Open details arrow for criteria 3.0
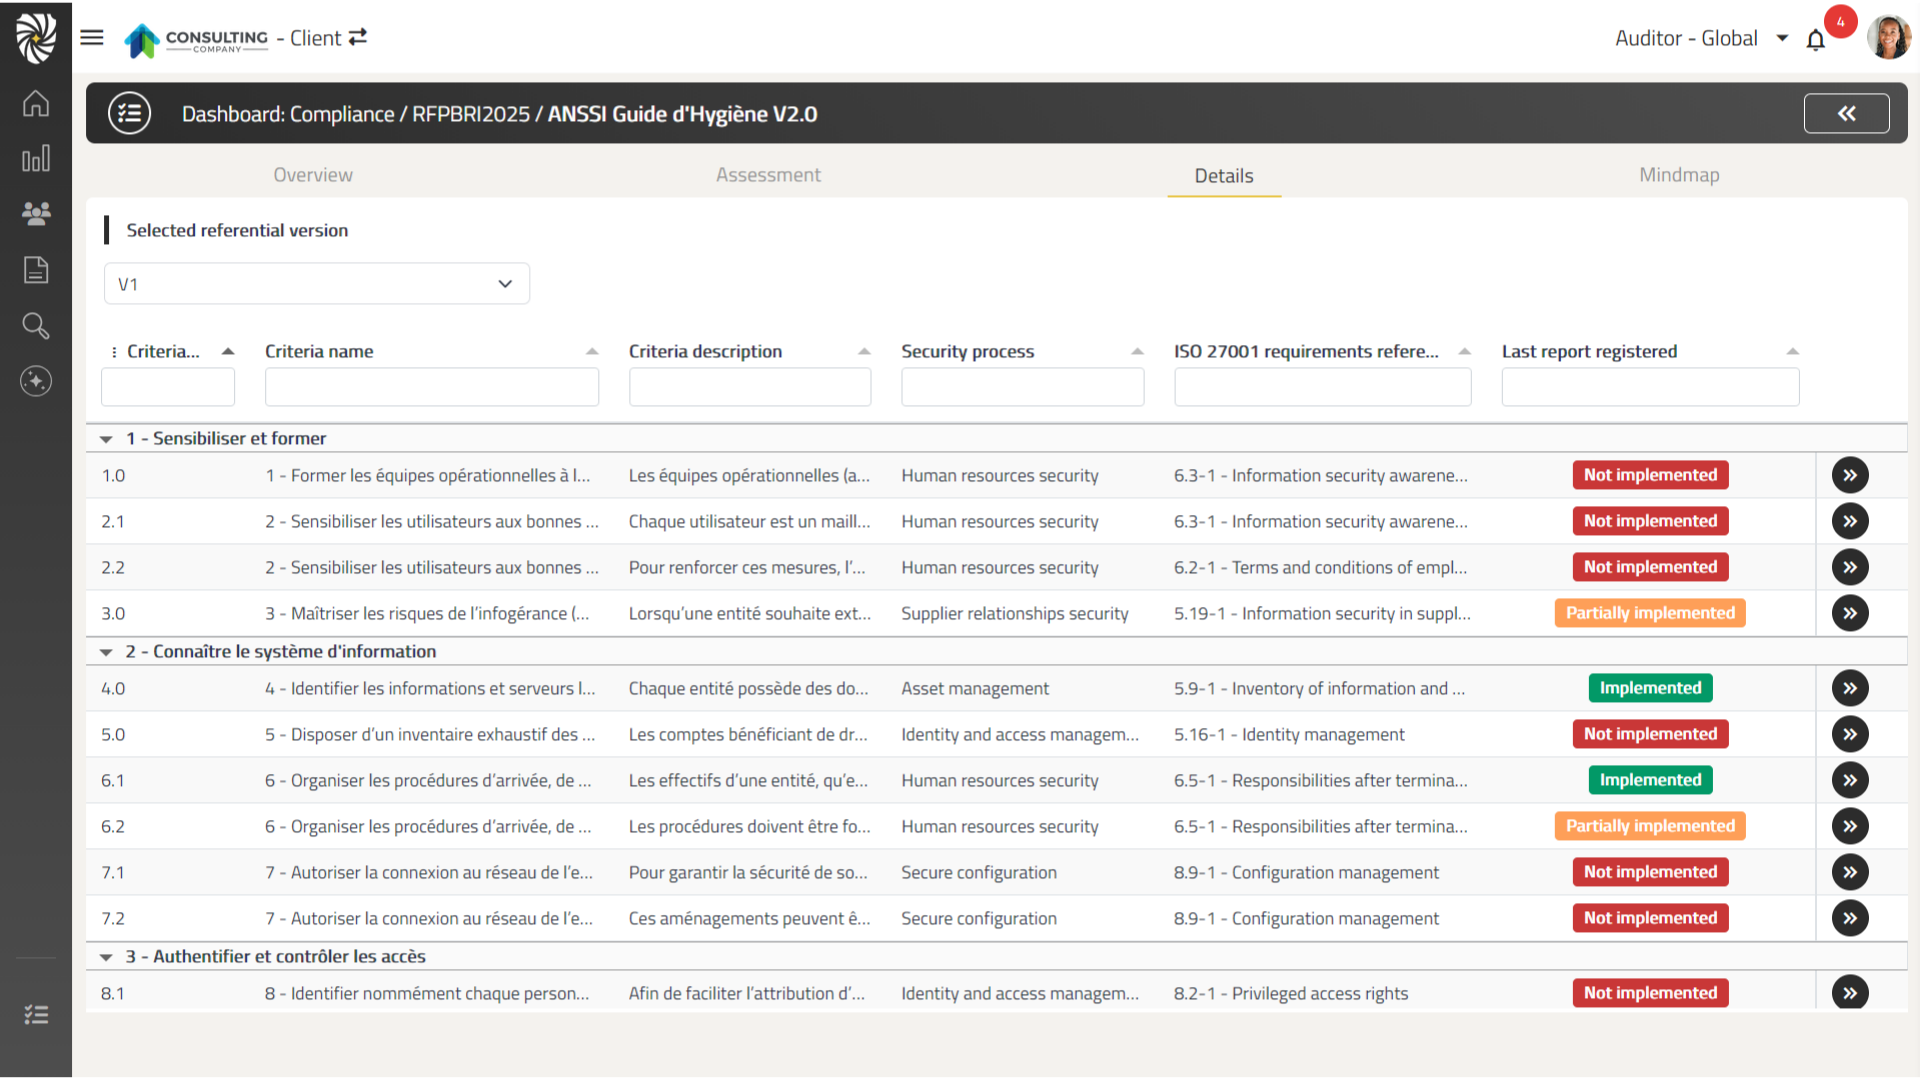The height and width of the screenshot is (1080, 1920). [x=1850, y=613]
